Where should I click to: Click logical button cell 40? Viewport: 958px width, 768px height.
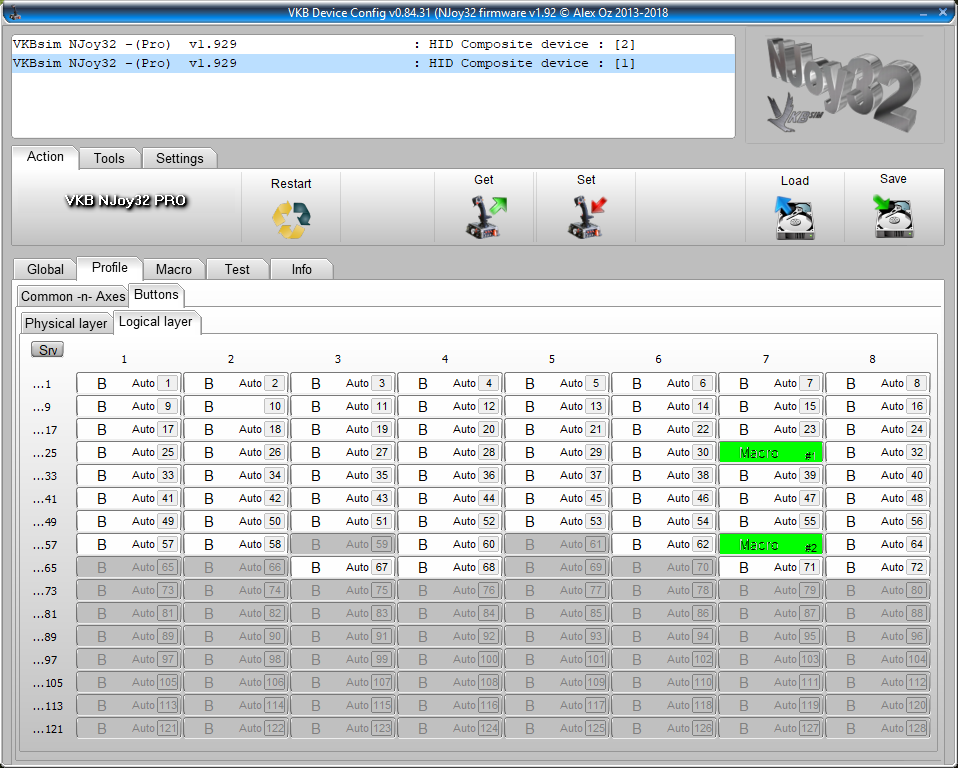[x=878, y=475]
